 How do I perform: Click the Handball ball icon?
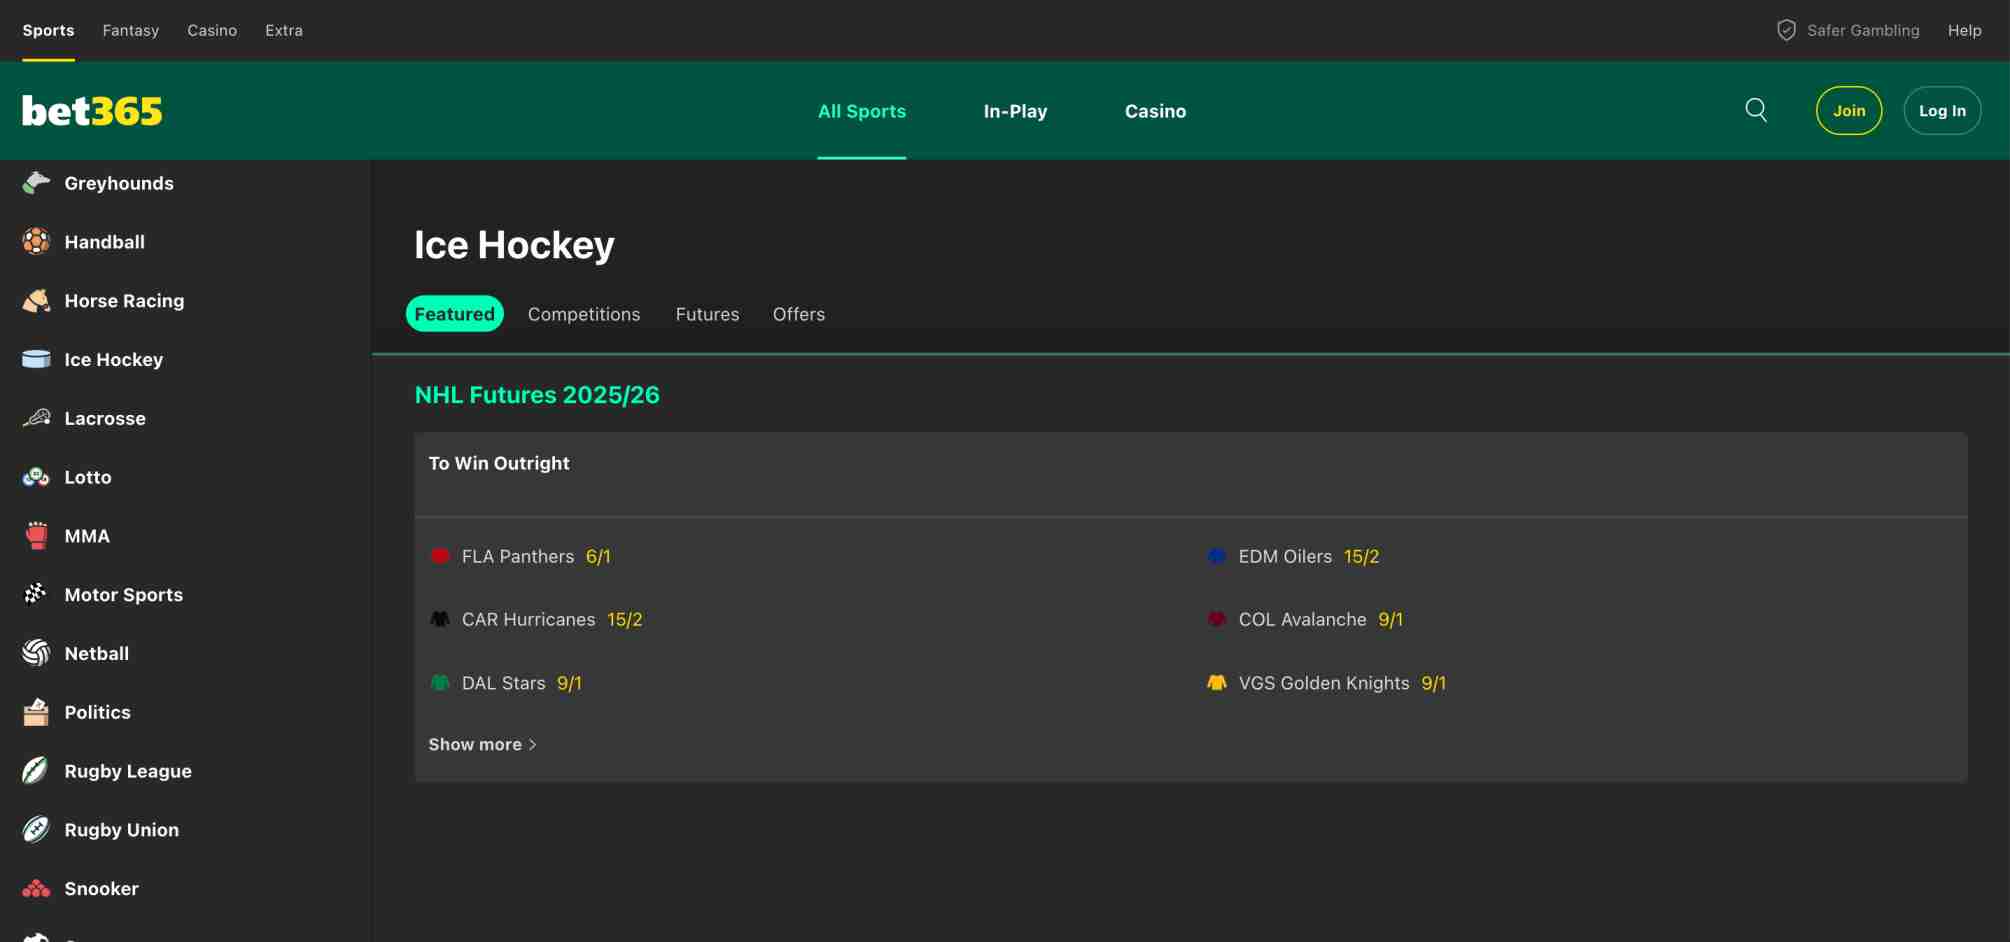pos(36,241)
